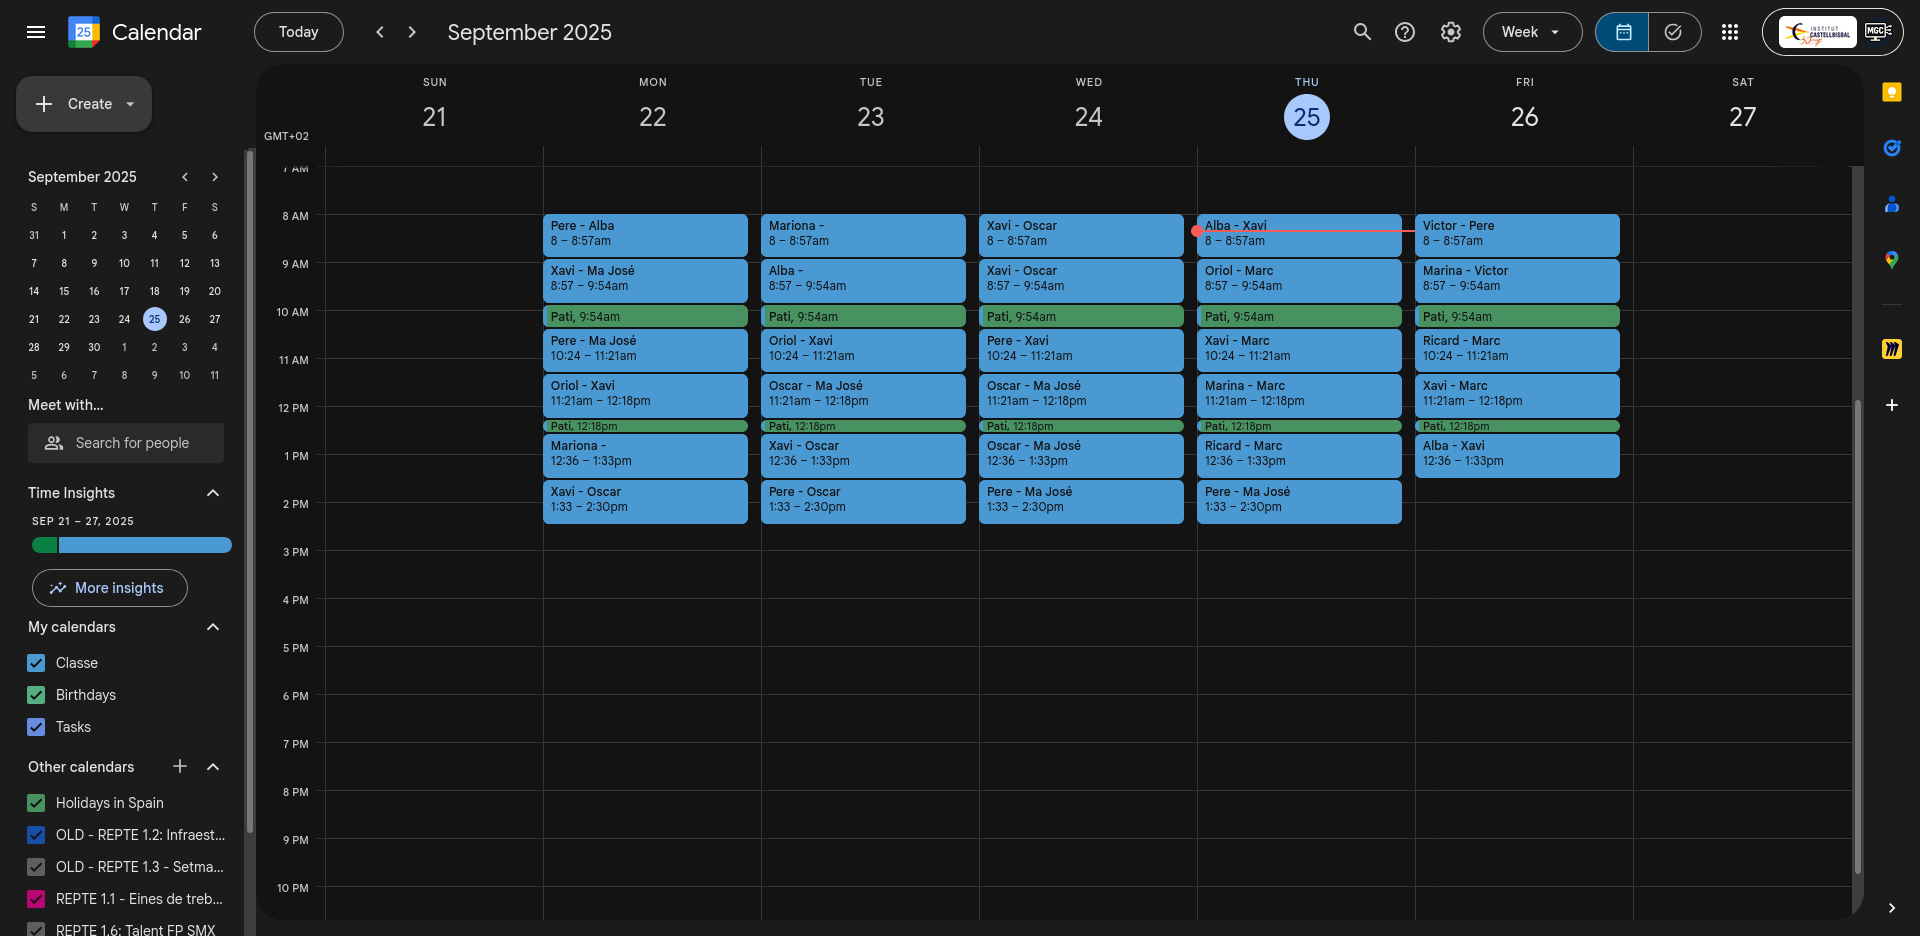
Task: Open the Google apps grid
Action: click(x=1730, y=32)
